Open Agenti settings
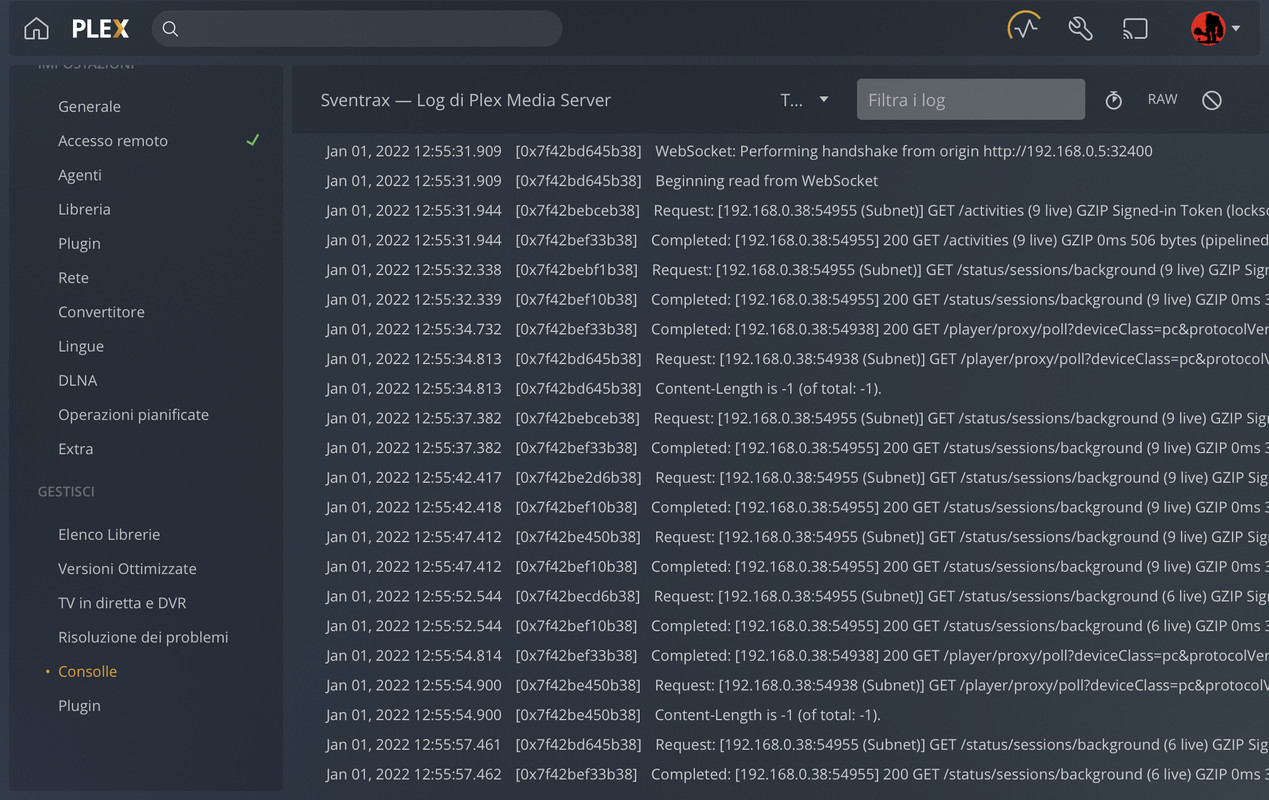This screenshot has width=1269, height=800. point(80,175)
